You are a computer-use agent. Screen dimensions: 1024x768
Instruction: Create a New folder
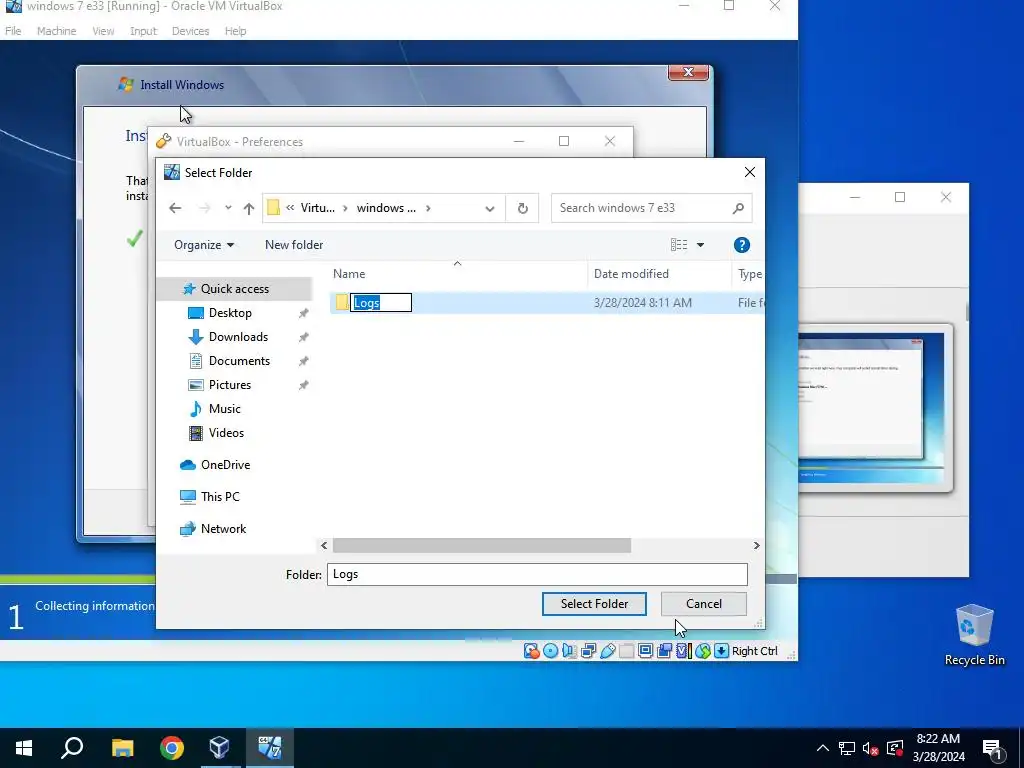point(294,245)
